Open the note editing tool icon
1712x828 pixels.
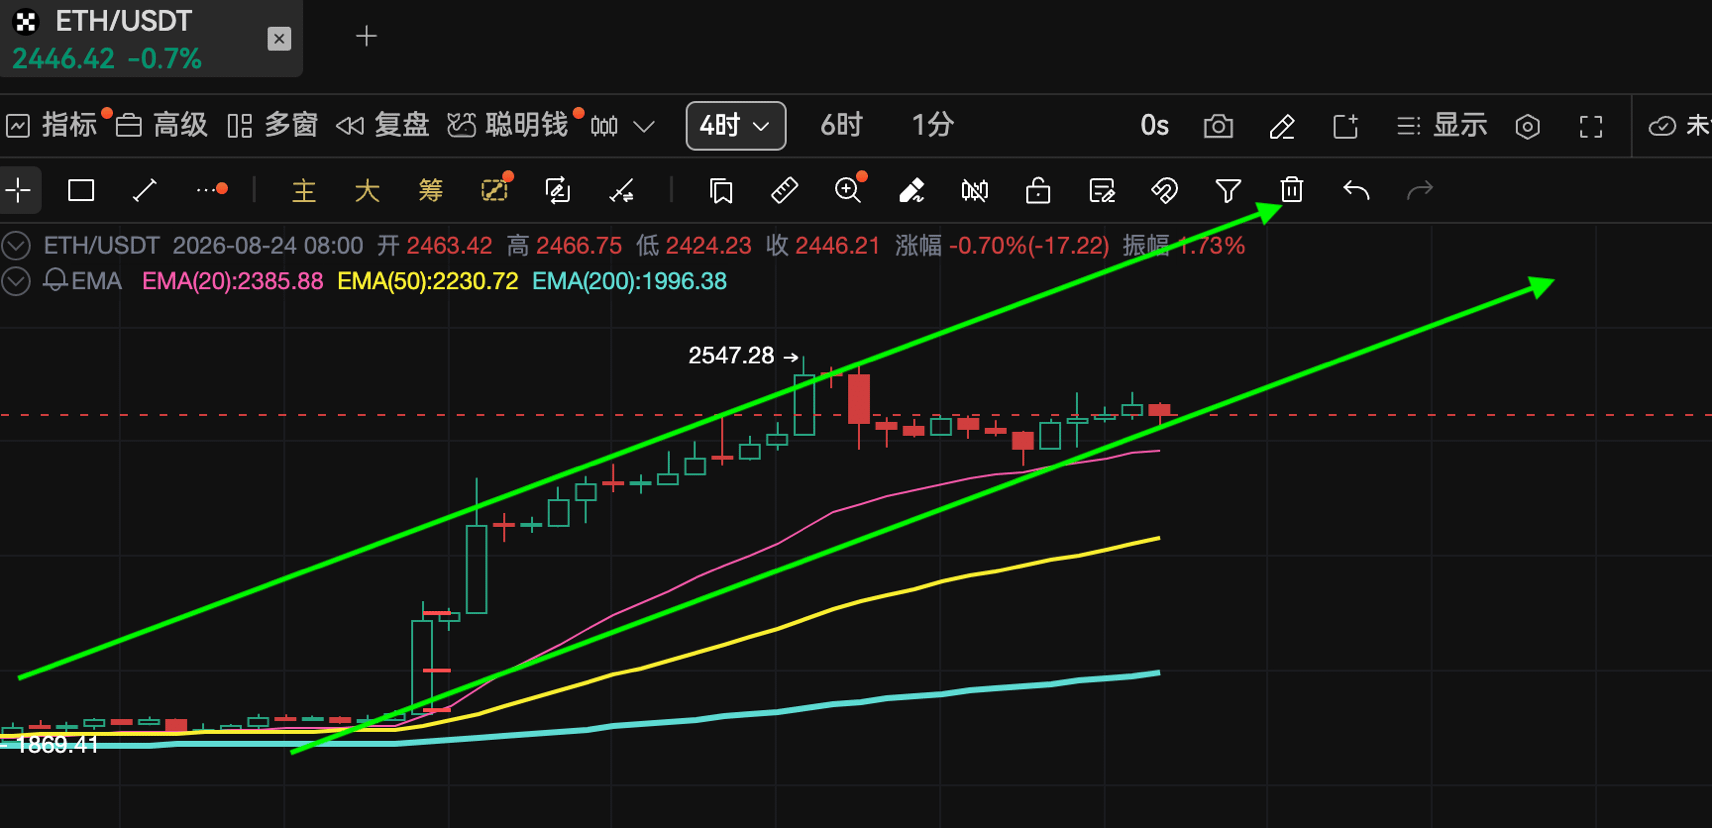coord(1102,190)
